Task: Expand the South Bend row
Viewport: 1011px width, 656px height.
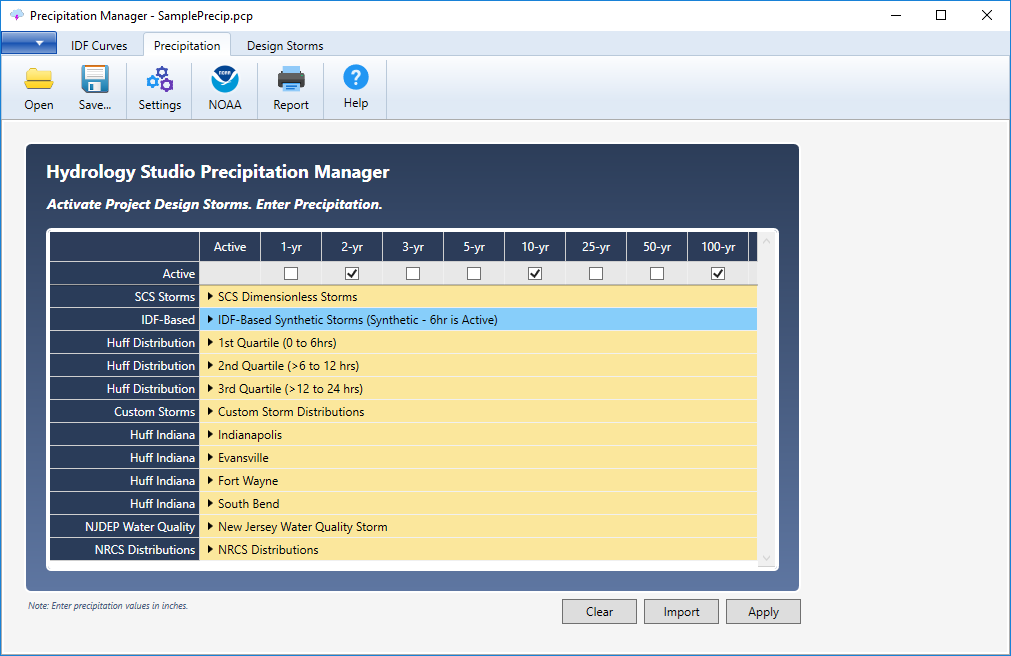Action: tap(210, 504)
